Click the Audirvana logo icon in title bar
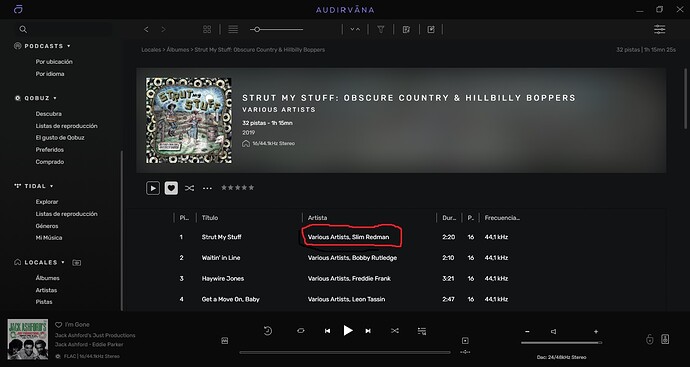 18,9
